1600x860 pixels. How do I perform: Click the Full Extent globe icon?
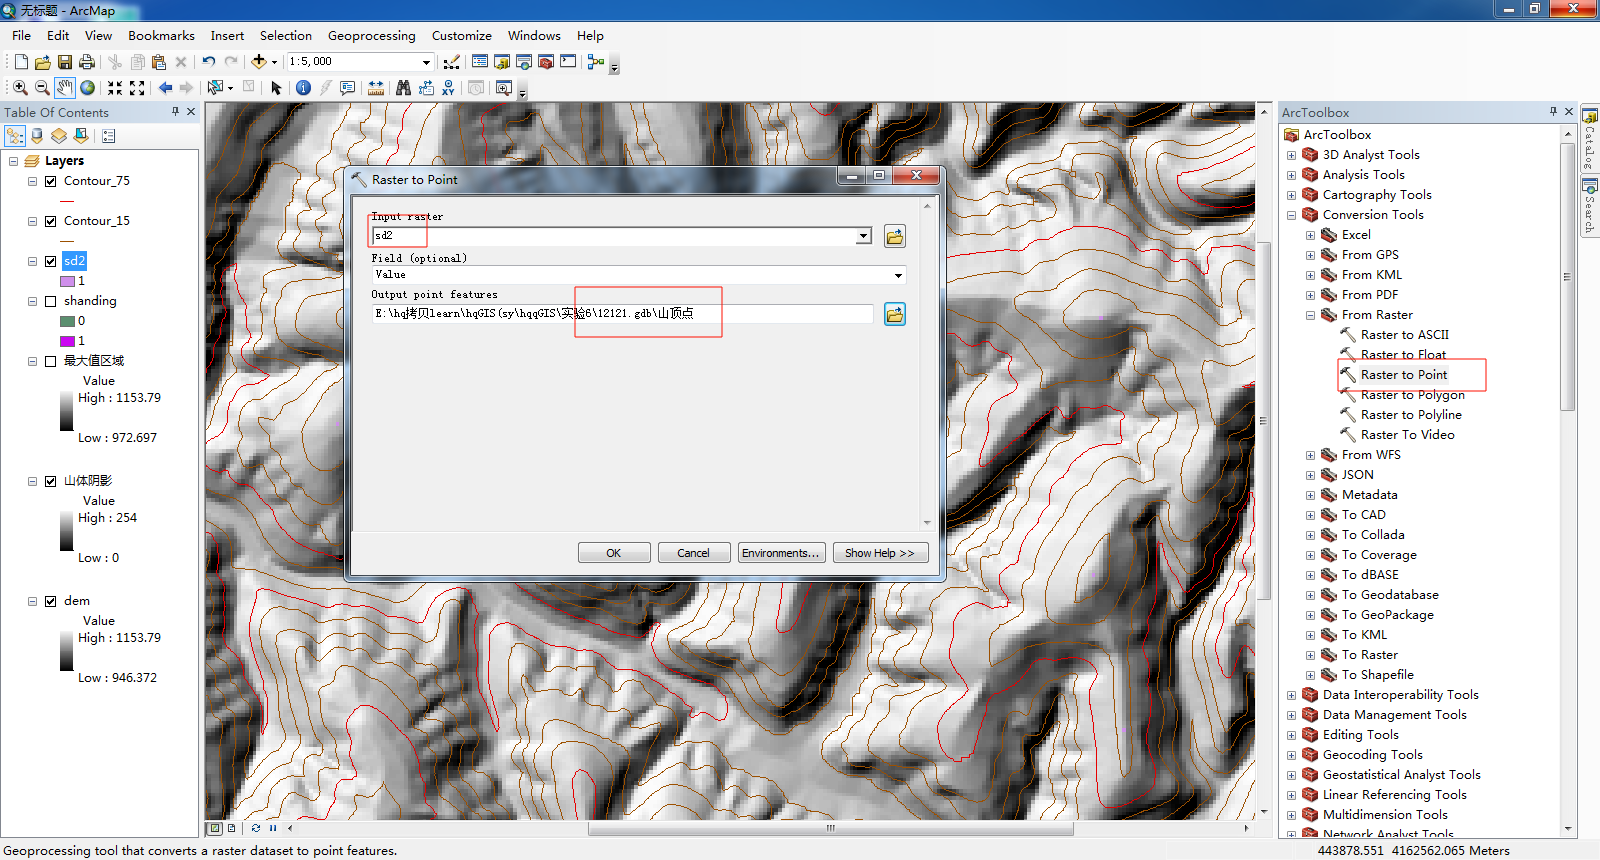tap(88, 88)
